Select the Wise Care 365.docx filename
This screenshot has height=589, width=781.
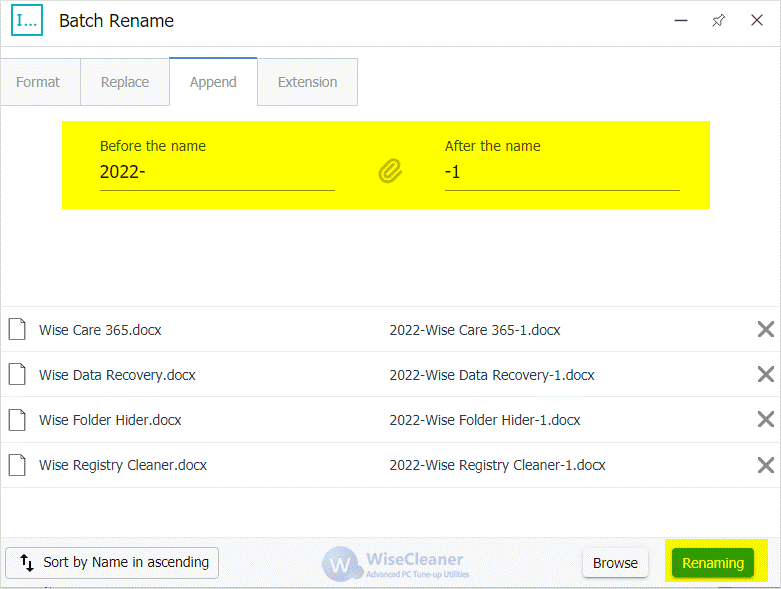tap(100, 330)
